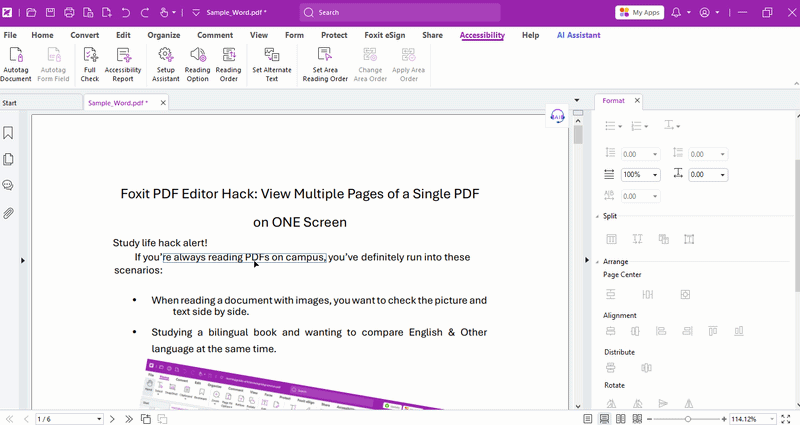
Task: Redo the last undone action
Action: tap(144, 12)
